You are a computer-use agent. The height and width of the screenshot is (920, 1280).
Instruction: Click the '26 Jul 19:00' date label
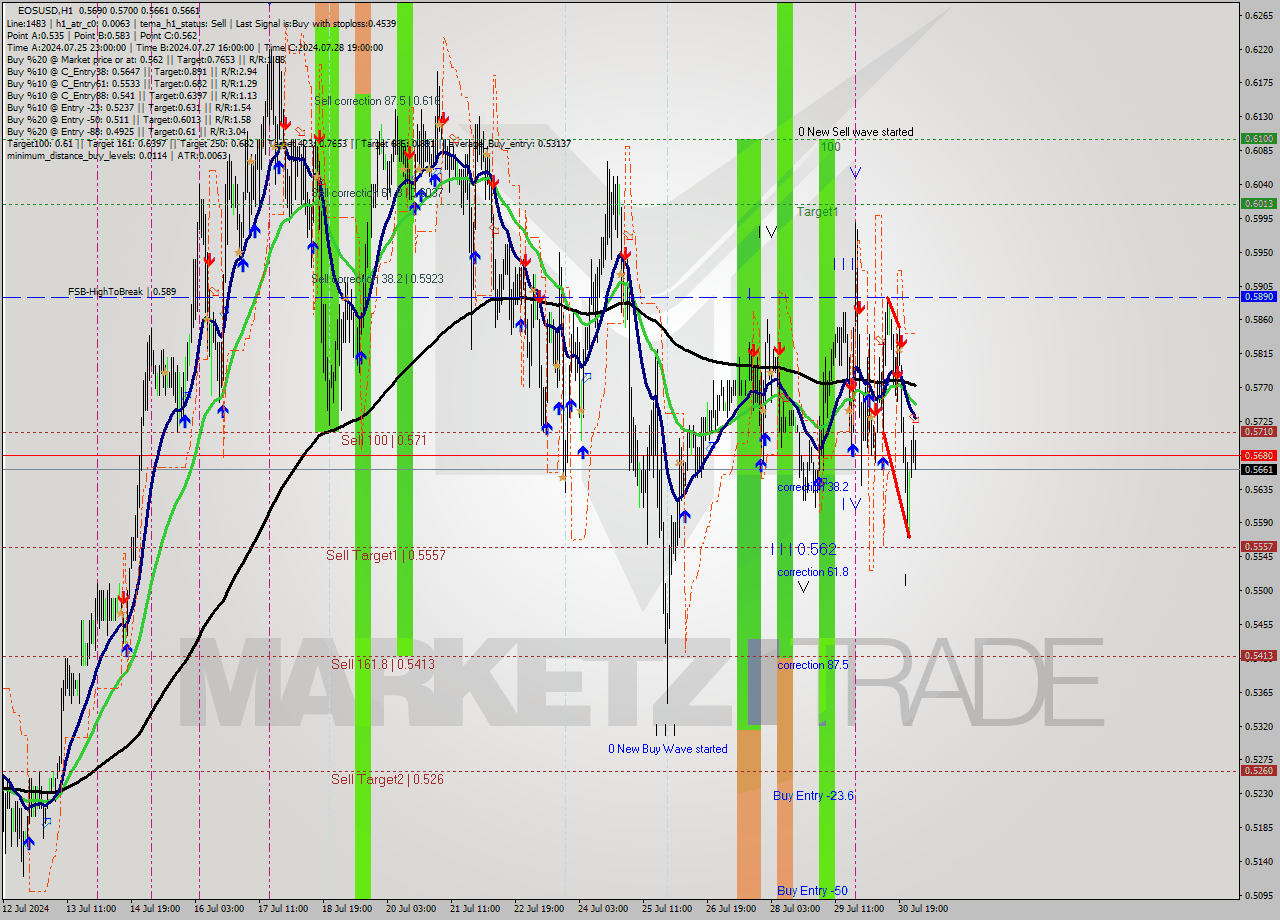pyautogui.click(x=731, y=909)
